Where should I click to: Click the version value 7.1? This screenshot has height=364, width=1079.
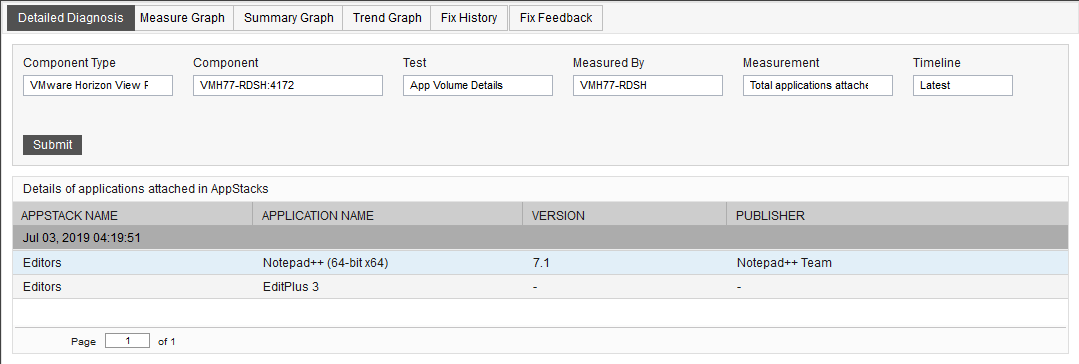tap(541, 263)
